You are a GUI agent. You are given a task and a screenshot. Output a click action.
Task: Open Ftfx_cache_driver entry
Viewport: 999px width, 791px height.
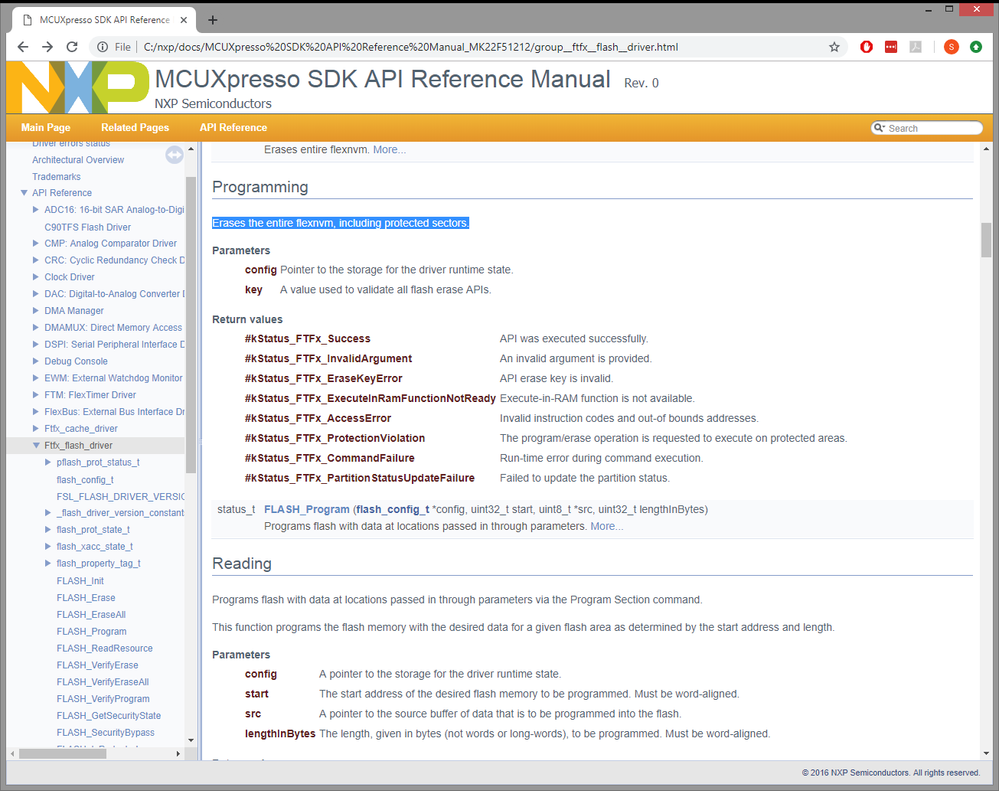[80, 429]
